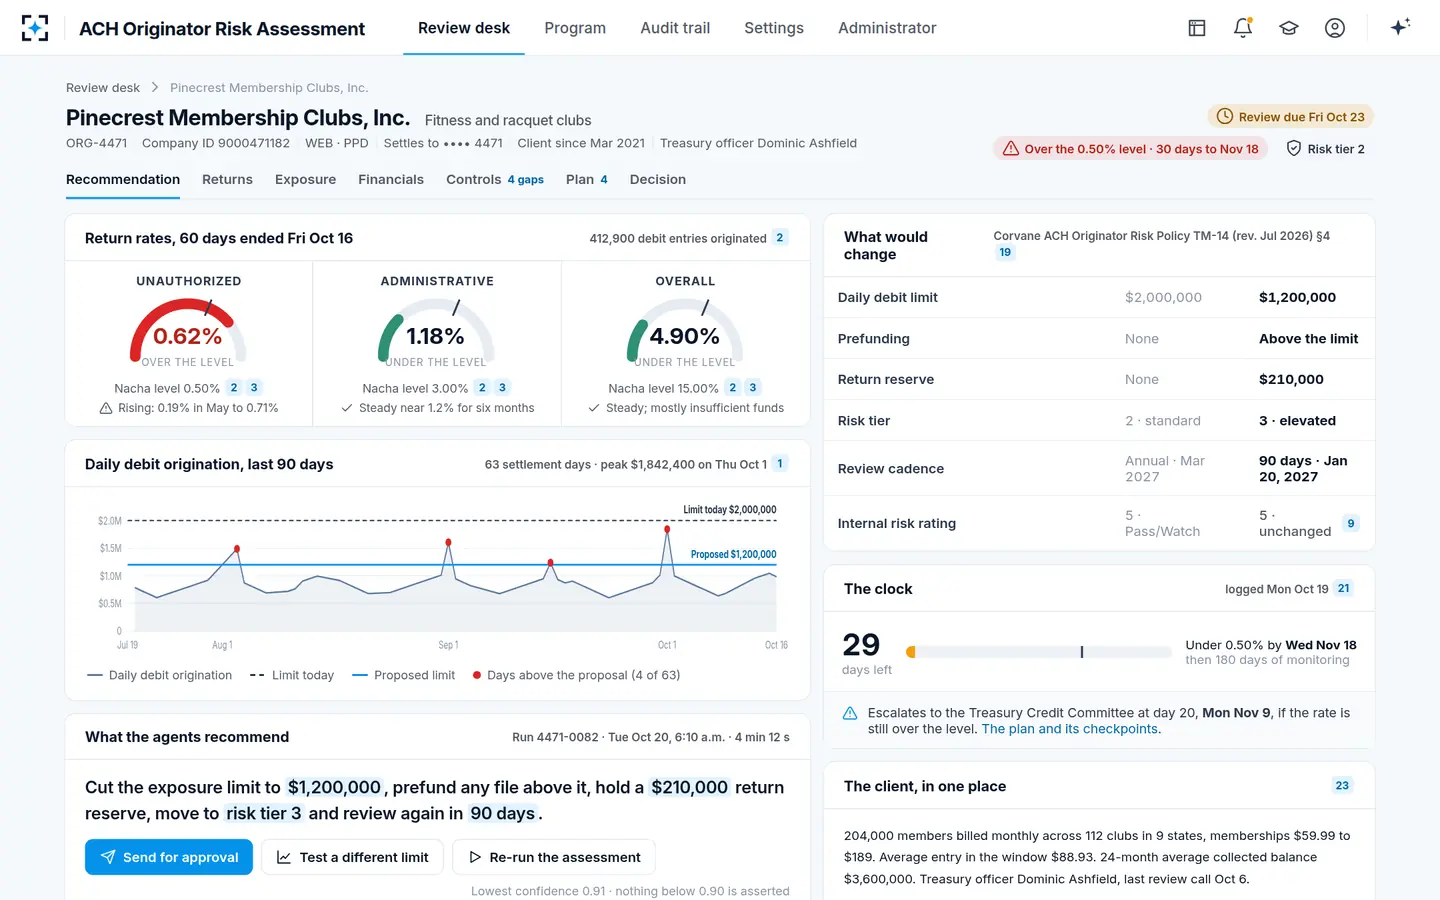1440x900 pixels.
Task: Select the highest red peak marker near Oct 1
Action: 667,527
